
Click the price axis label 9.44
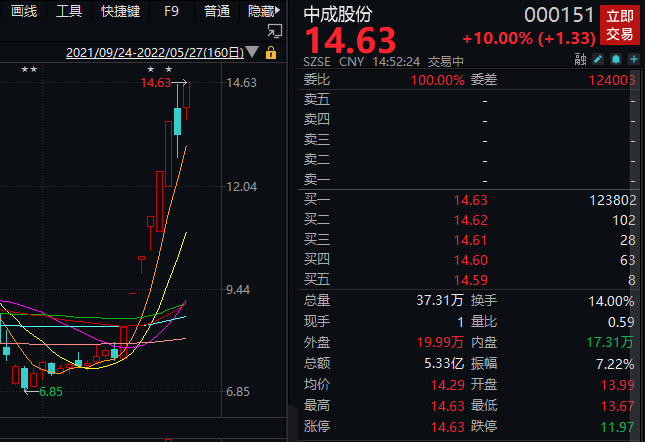[238, 290]
